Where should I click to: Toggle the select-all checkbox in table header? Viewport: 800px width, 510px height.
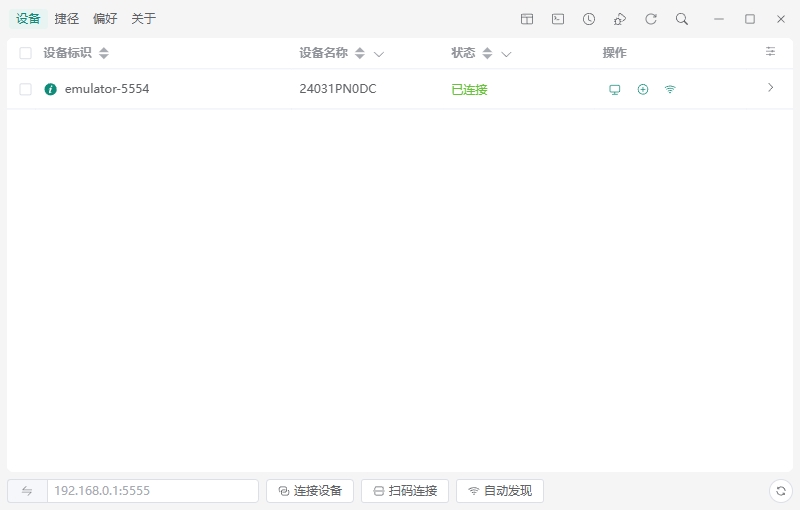click(26, 53)
